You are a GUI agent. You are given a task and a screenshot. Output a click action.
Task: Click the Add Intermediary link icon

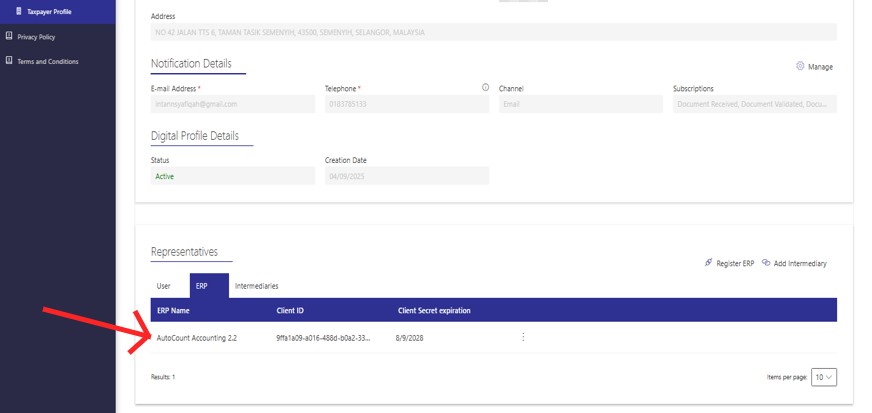[x=766, y=263]
